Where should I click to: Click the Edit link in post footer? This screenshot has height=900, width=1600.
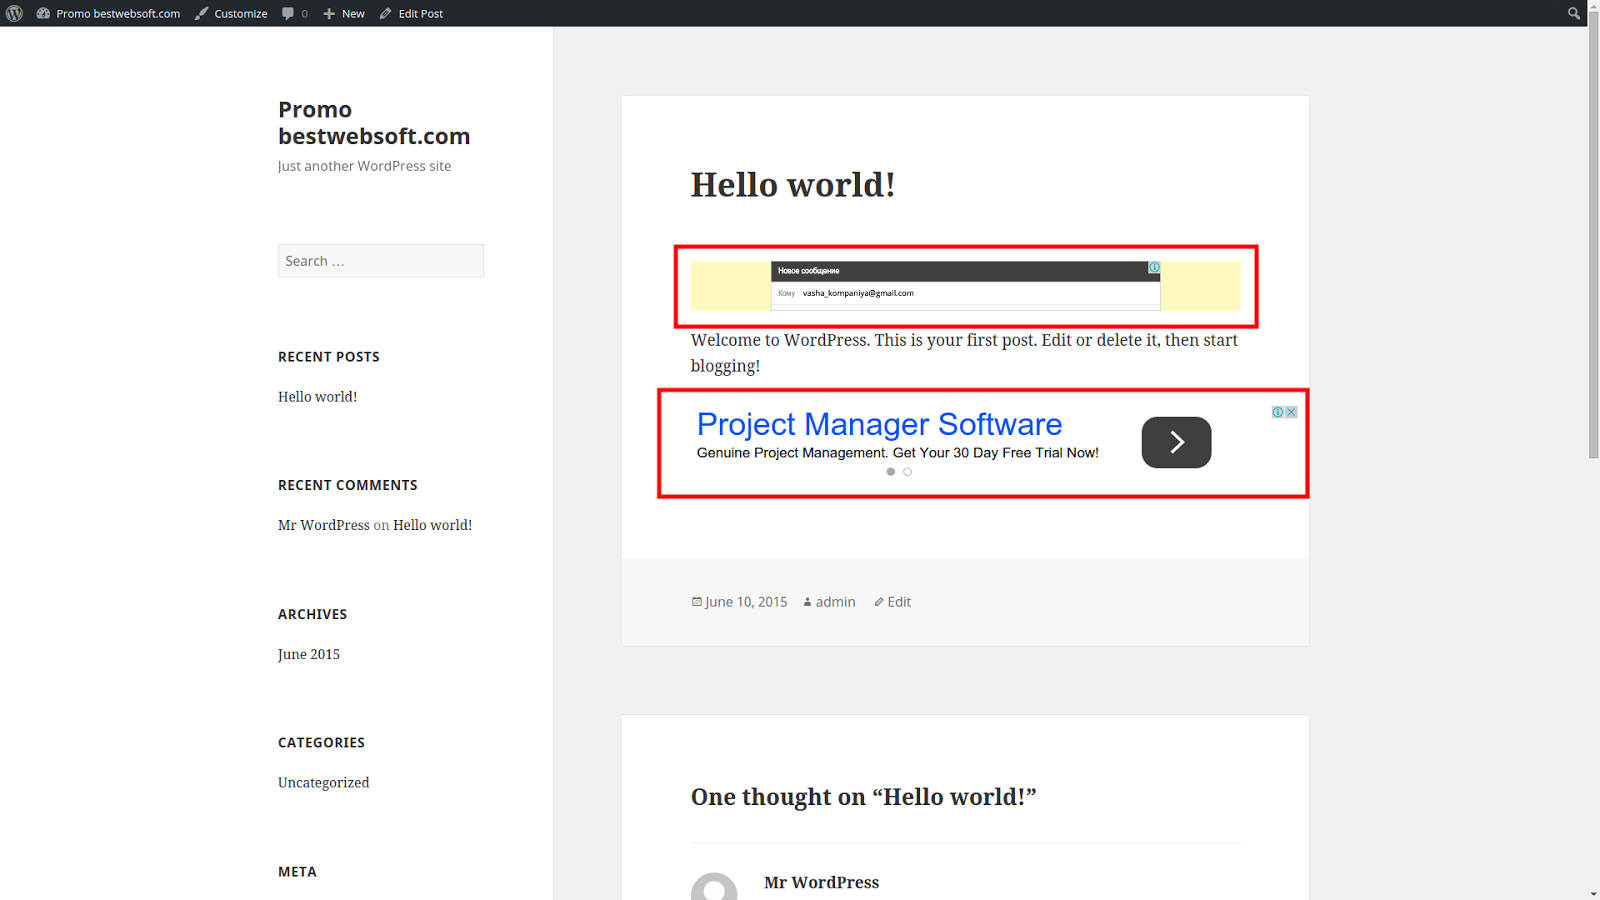[x=899, y=602]
